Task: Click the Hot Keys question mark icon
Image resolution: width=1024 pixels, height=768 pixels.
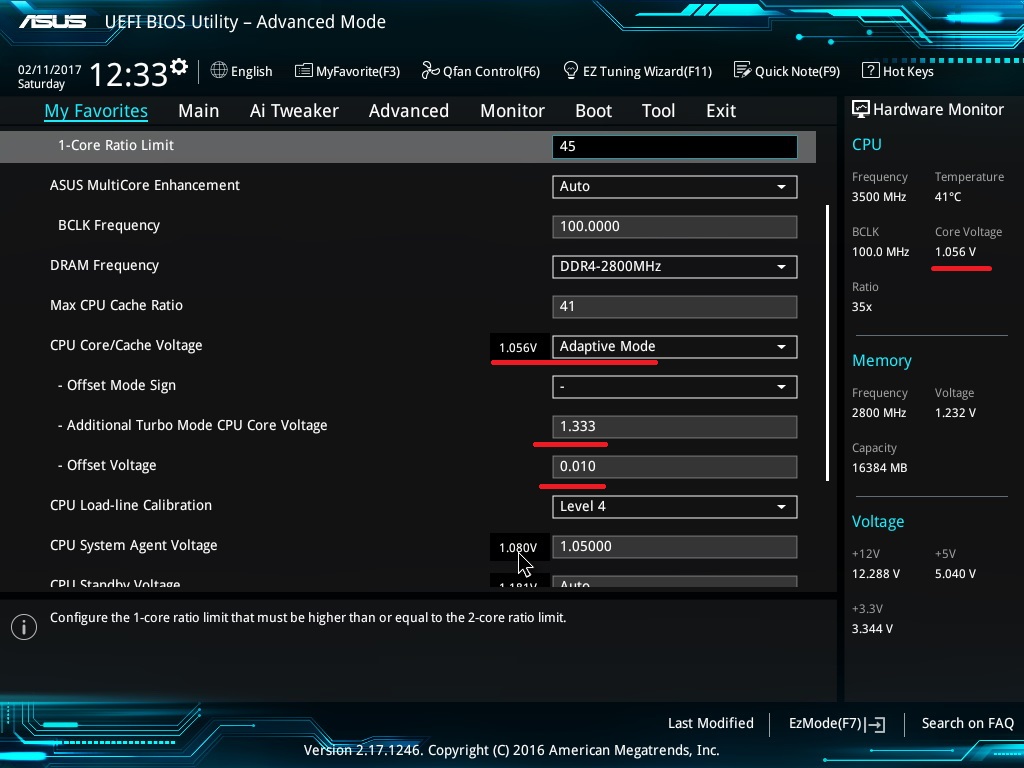Action: pyautogui.click(x=871, y=70)
